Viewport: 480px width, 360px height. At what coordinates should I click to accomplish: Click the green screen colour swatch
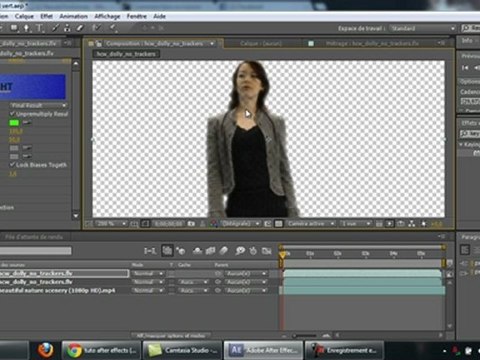pos(14,123)
